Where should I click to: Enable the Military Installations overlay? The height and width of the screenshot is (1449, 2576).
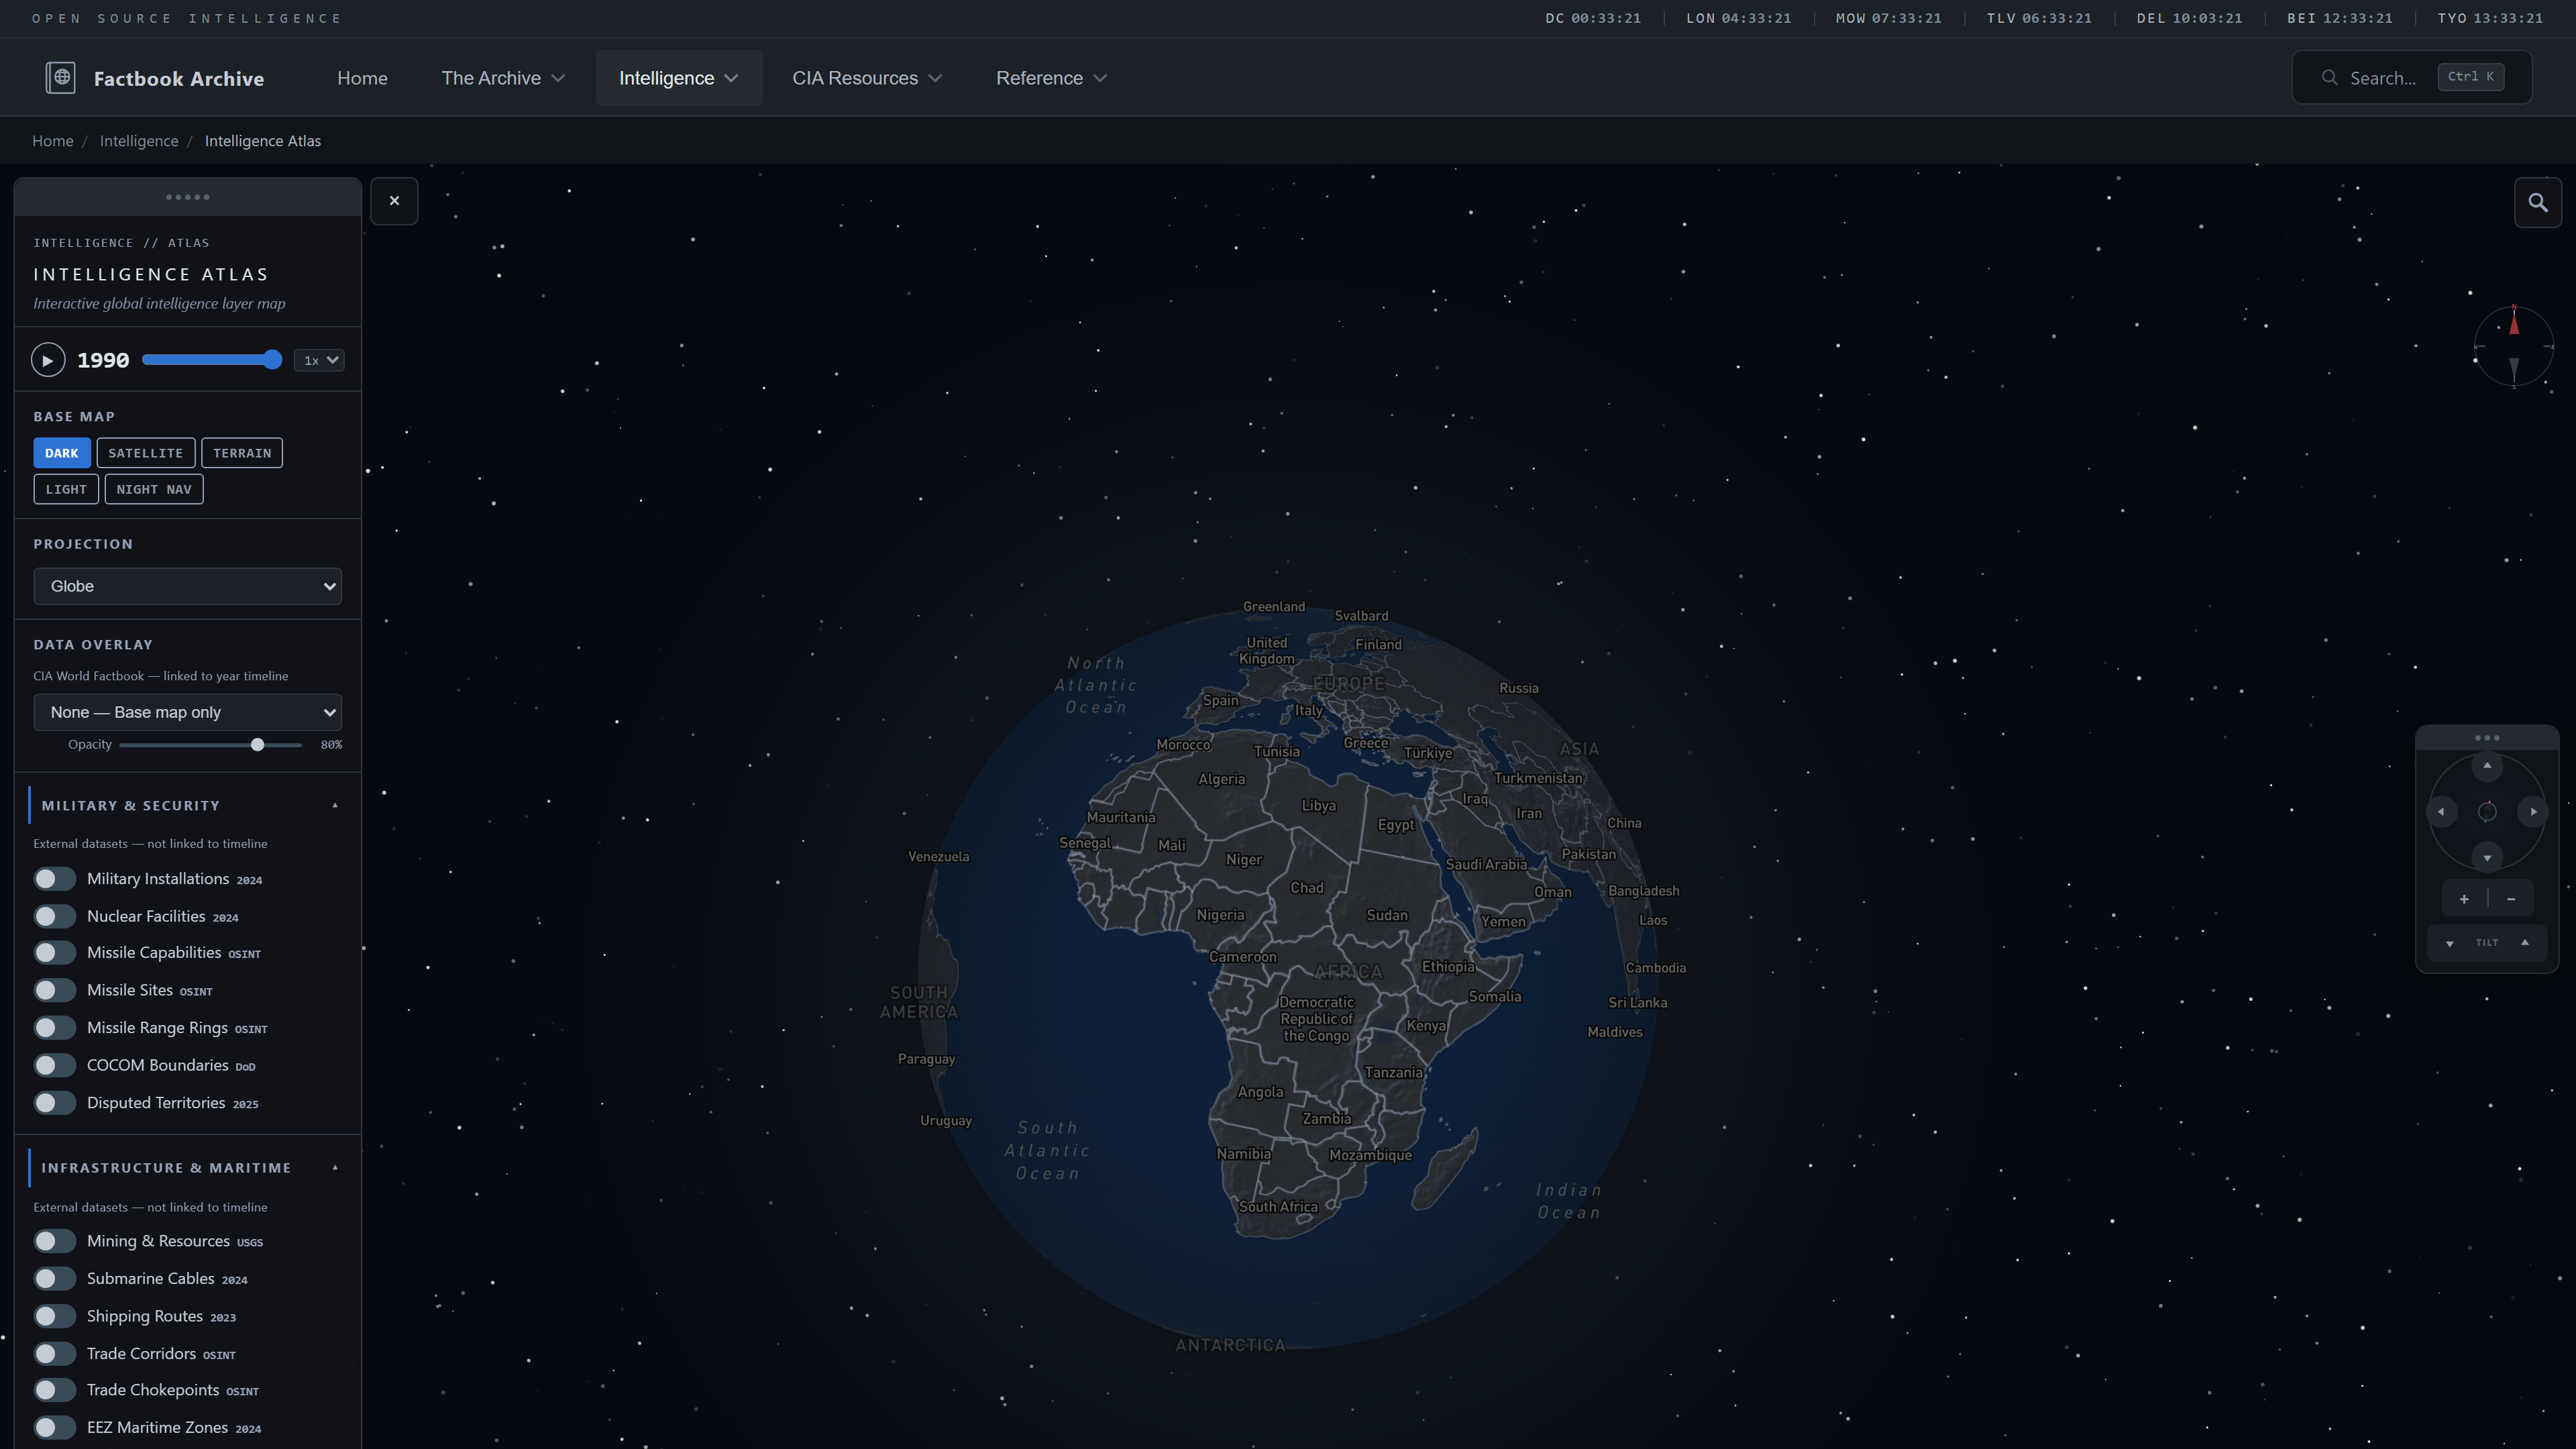pyautogui.click(x=55, y=878)
